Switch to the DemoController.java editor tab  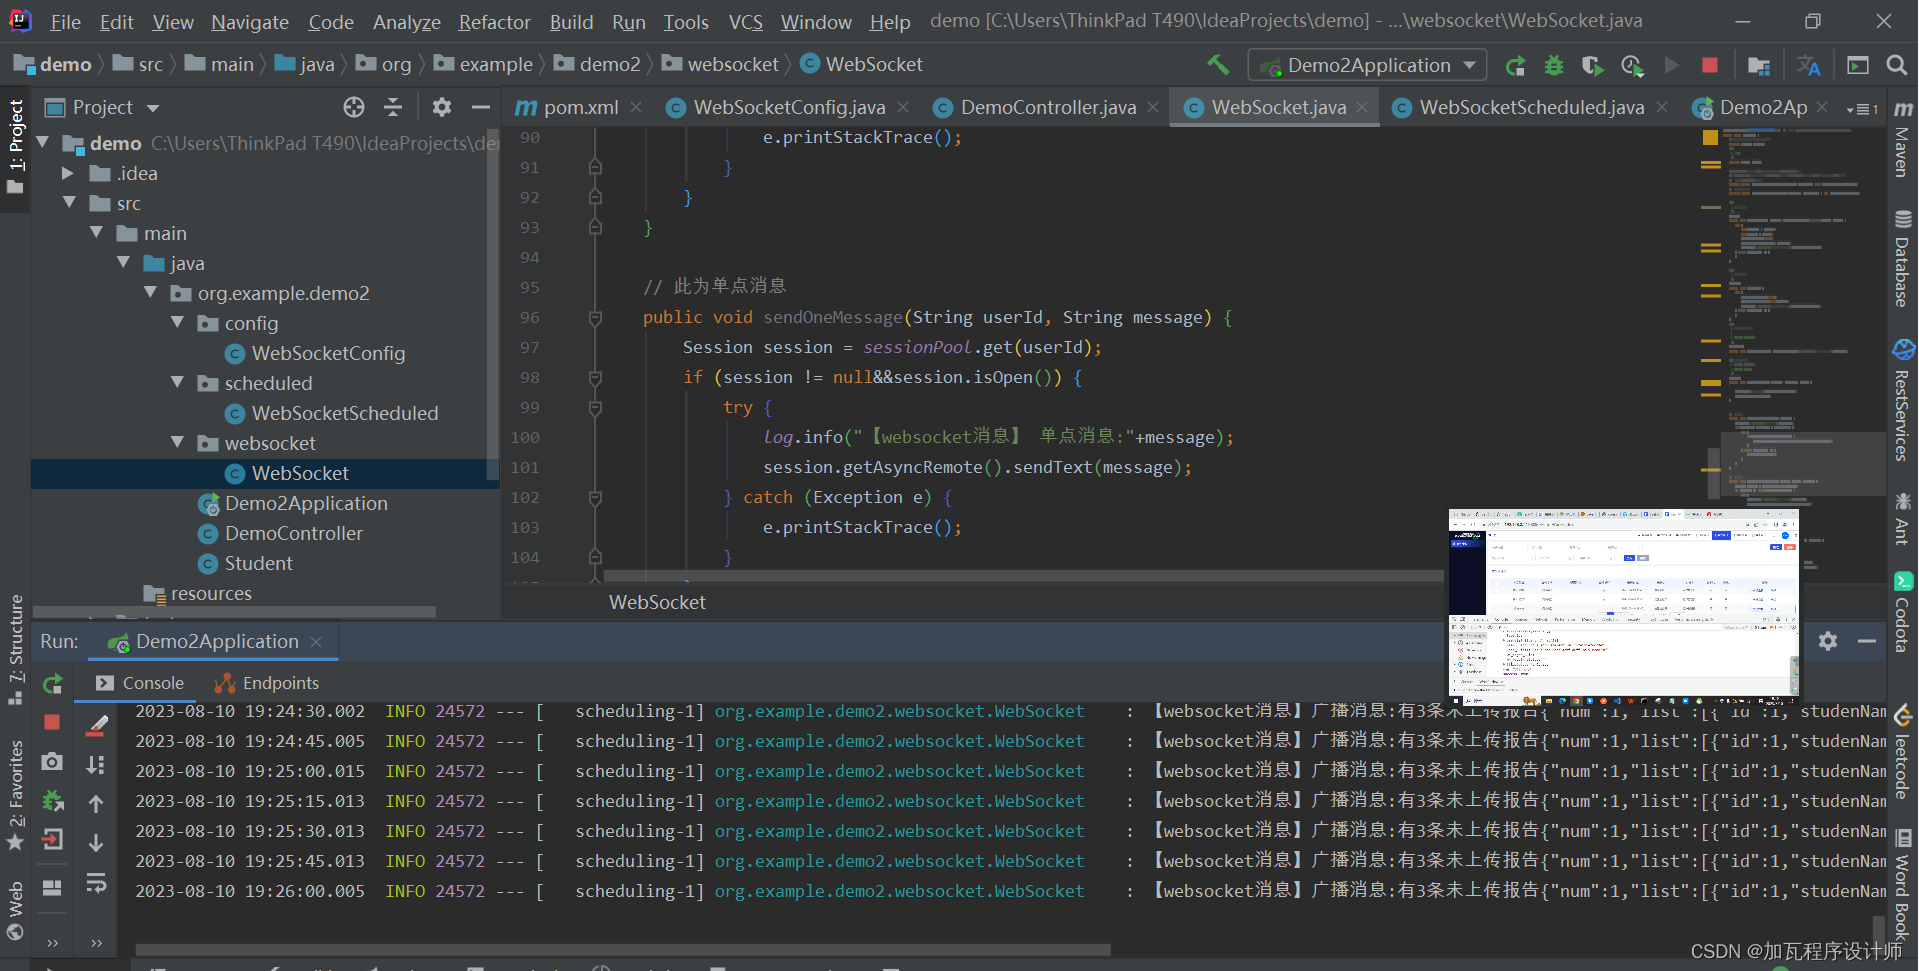click(x=1047, y=107)
